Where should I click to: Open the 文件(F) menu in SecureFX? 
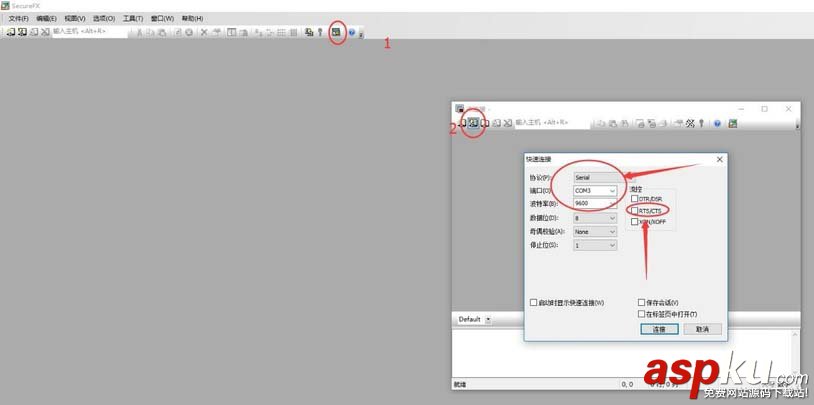point(18,18)
